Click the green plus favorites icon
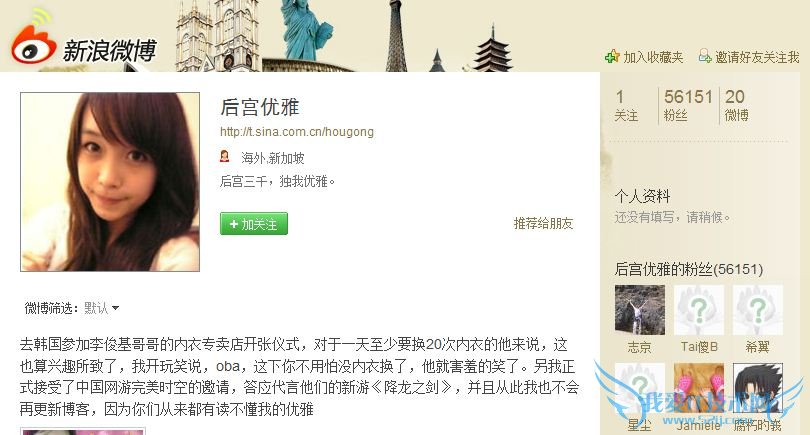810x435 pixels. click(612, 56)
